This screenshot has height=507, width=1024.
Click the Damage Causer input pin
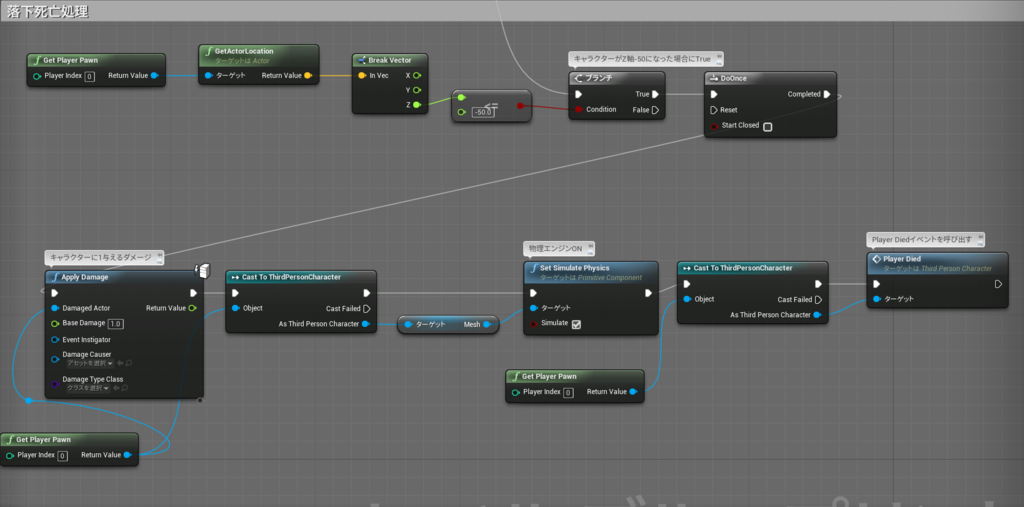pyautogui.click(x=55, y=359)
